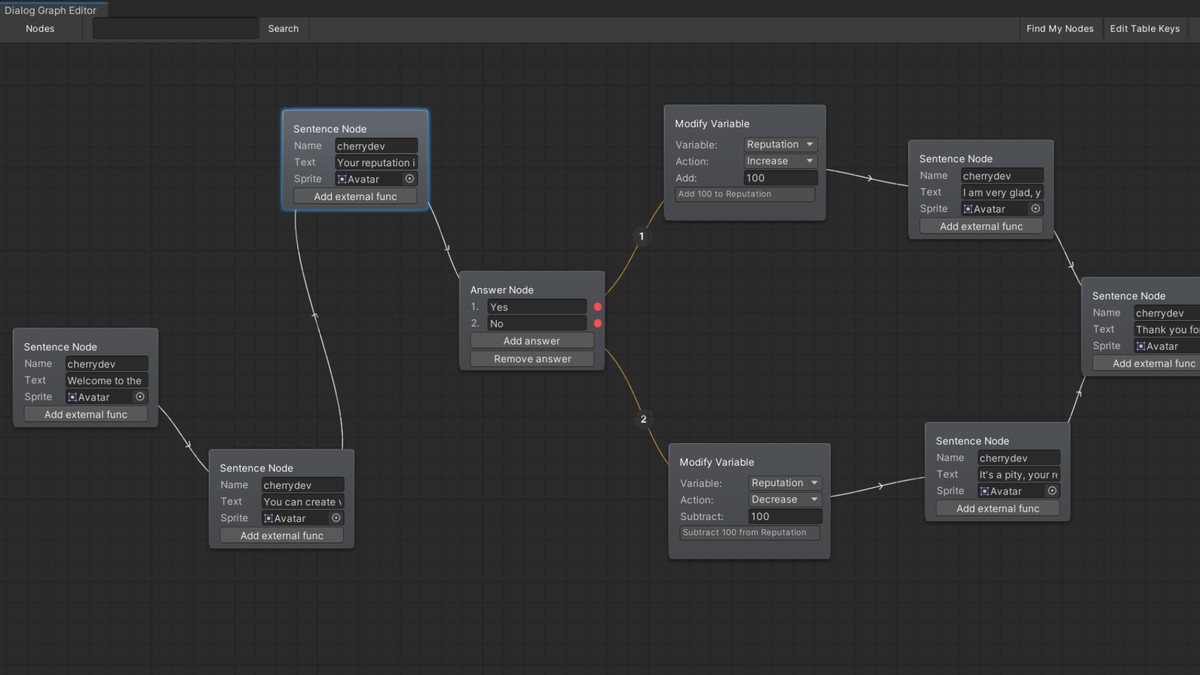Click Add answer in Answer Node
Image resolution: width=1200 pixels, height=675 pixels.
point(532,341)
